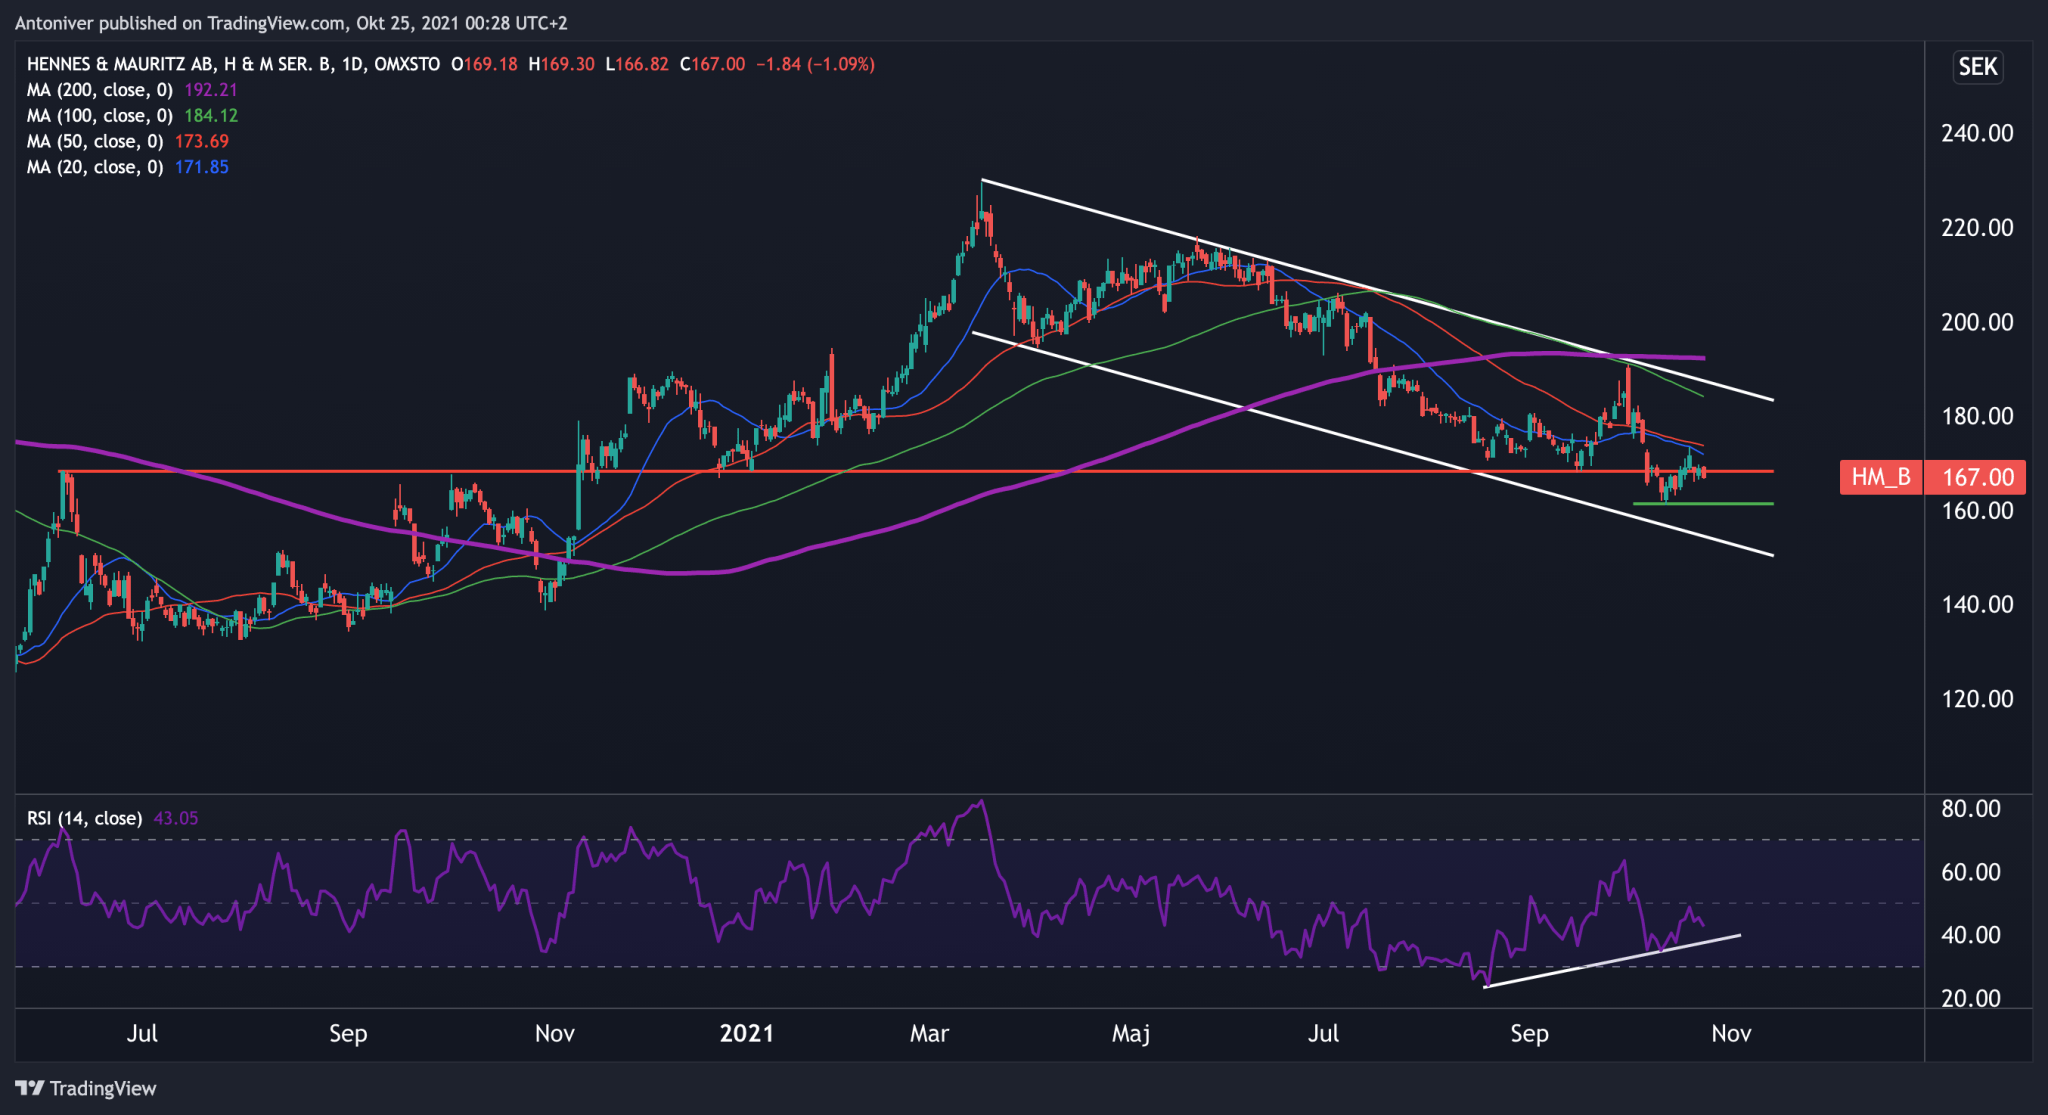
Task: Click the HM_B symbol price label
Action: (1880, 477)
